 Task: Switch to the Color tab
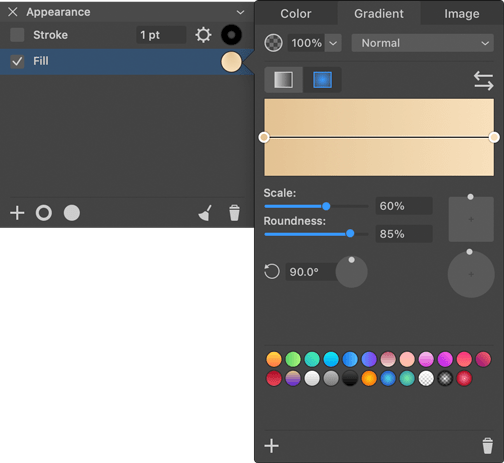(296, 14)
